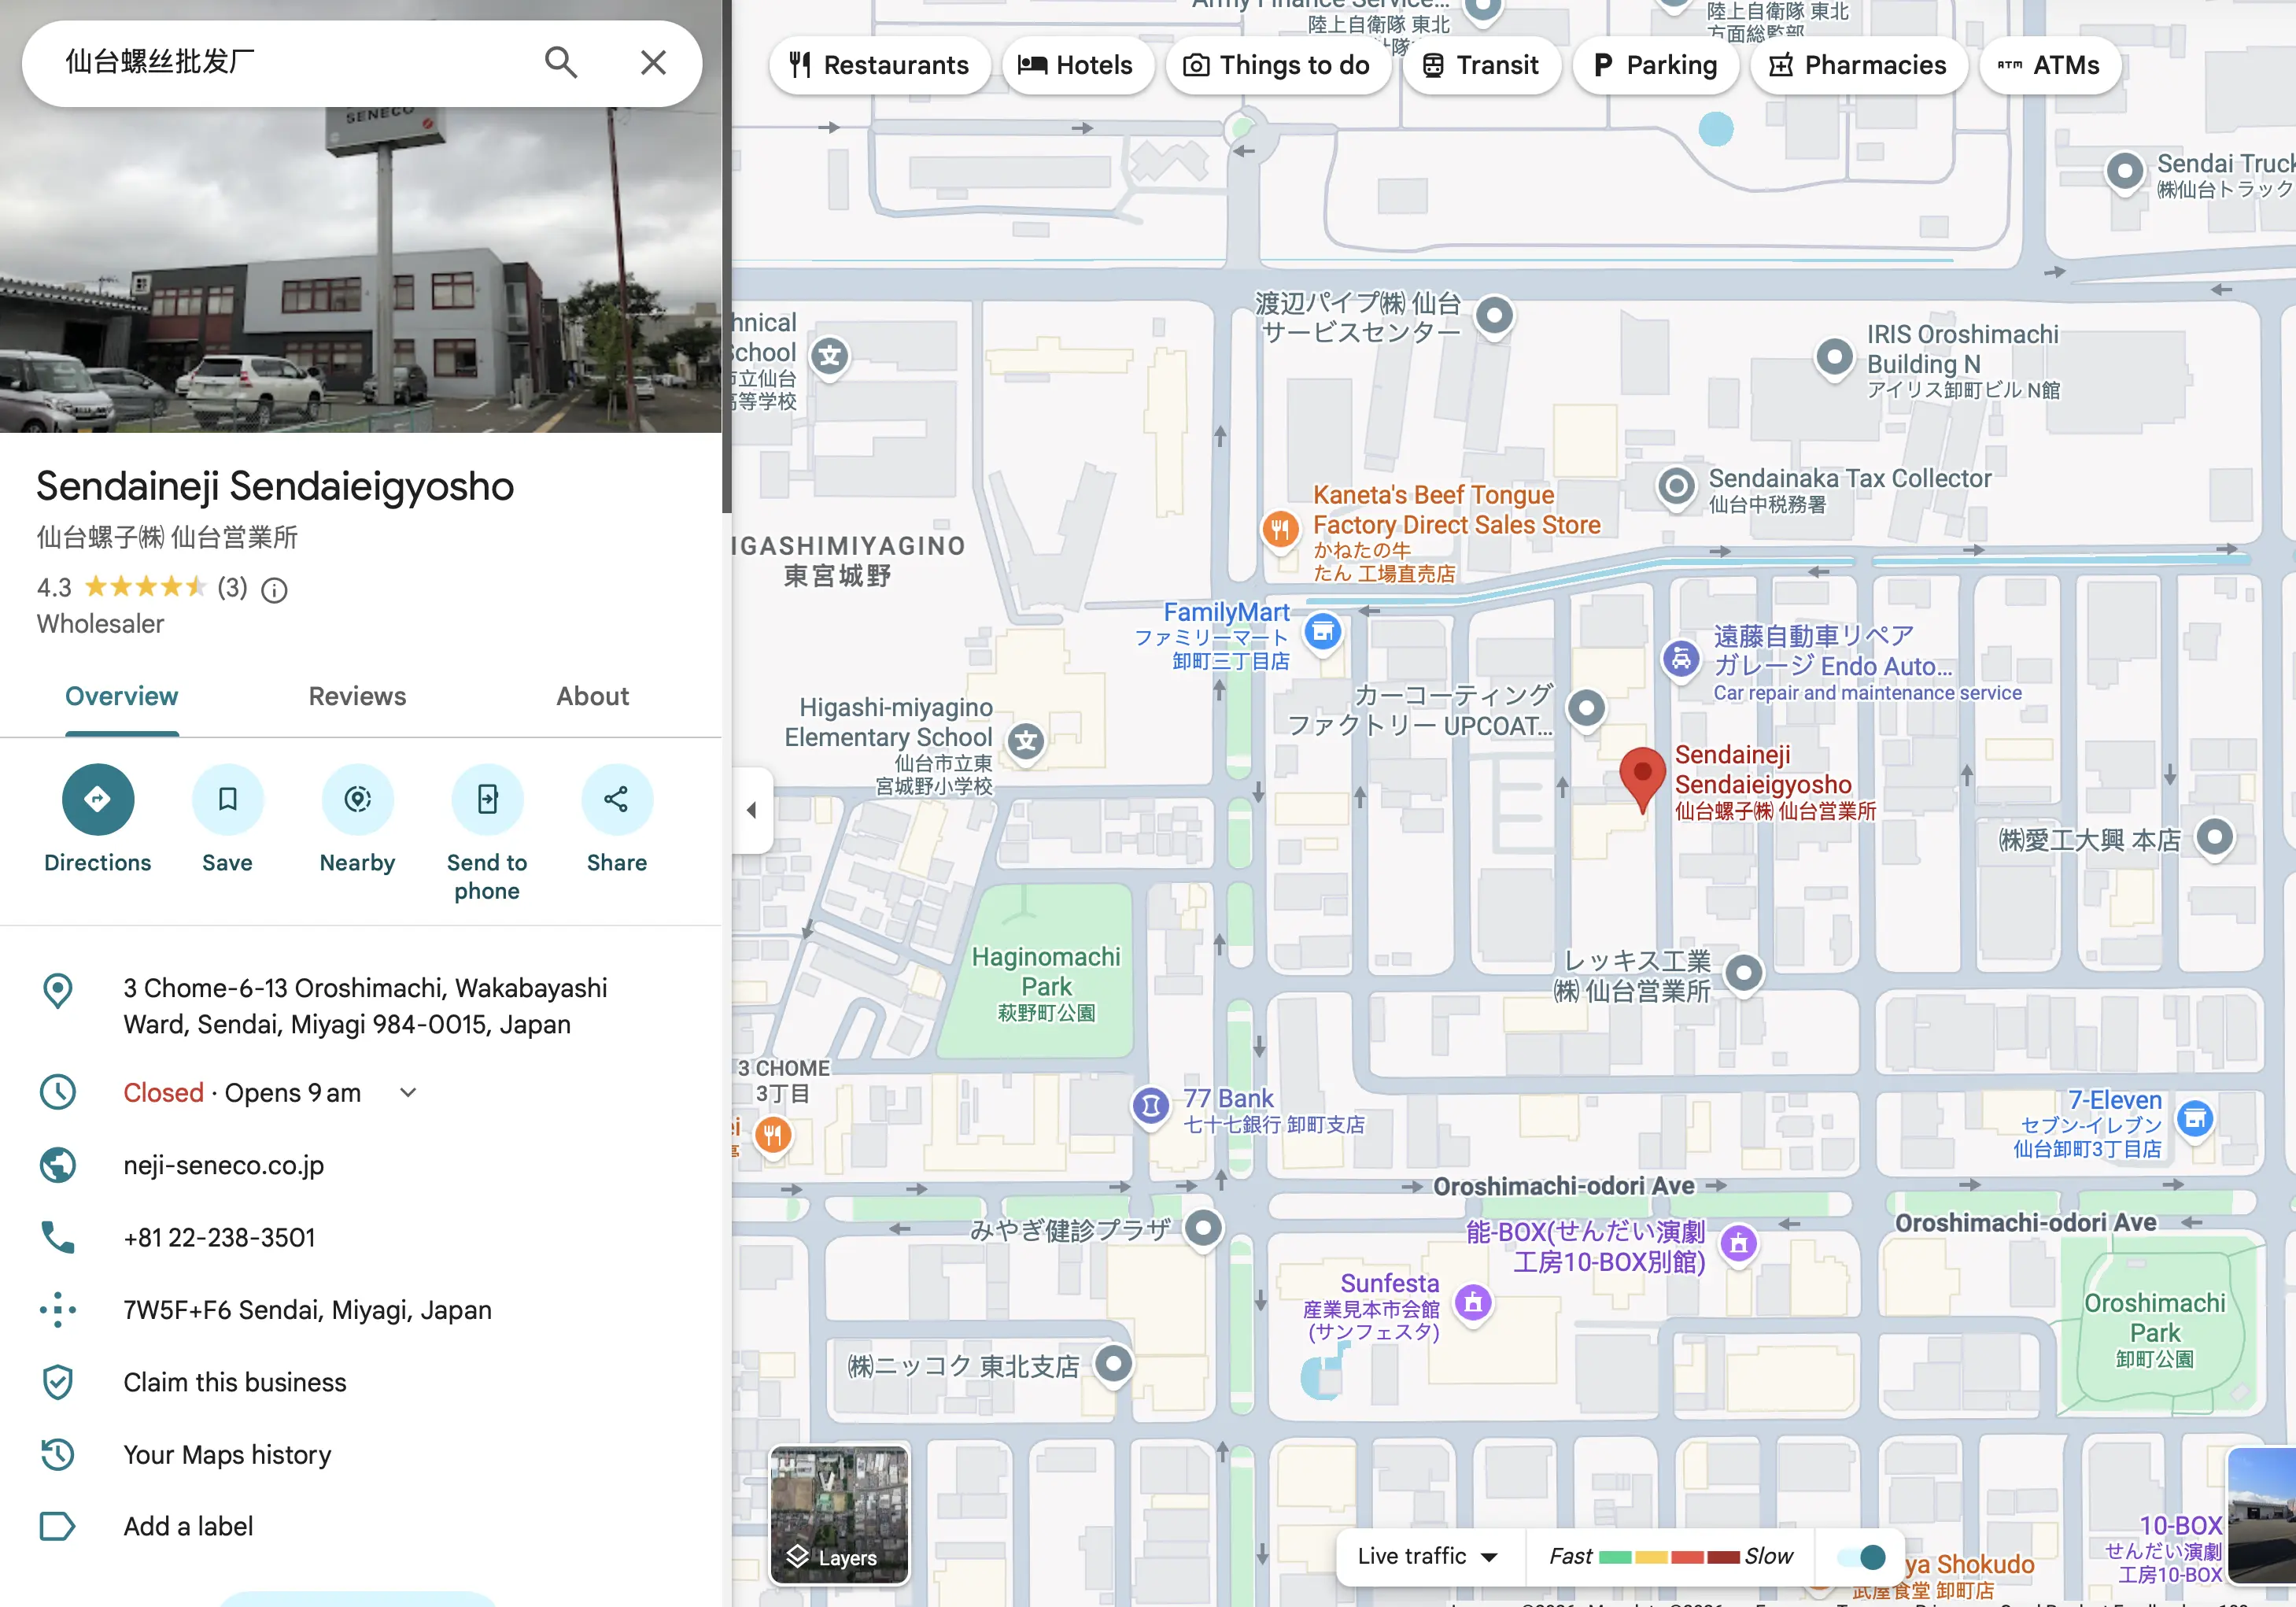Click the phone number +81 22-238-3501
This screenshot has width=2296, height=1607.
click(x=219, y=1238)
